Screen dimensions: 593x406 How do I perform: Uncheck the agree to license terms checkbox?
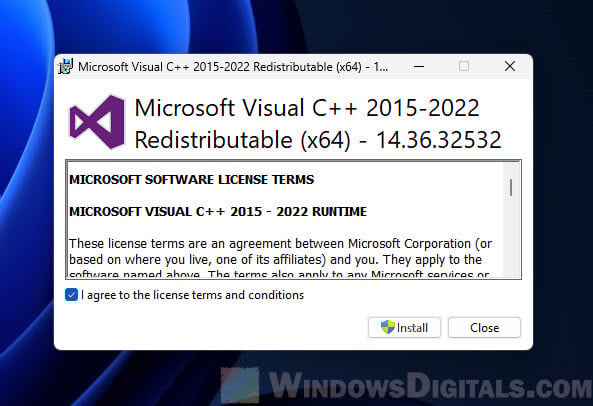pyautogui.click(x=71, y=295)
